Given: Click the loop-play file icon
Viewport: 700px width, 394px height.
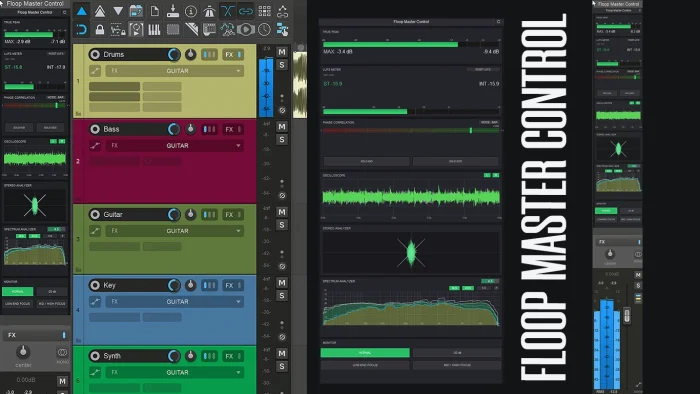Looking at the screenshot, I should click(x=136, y=30).
